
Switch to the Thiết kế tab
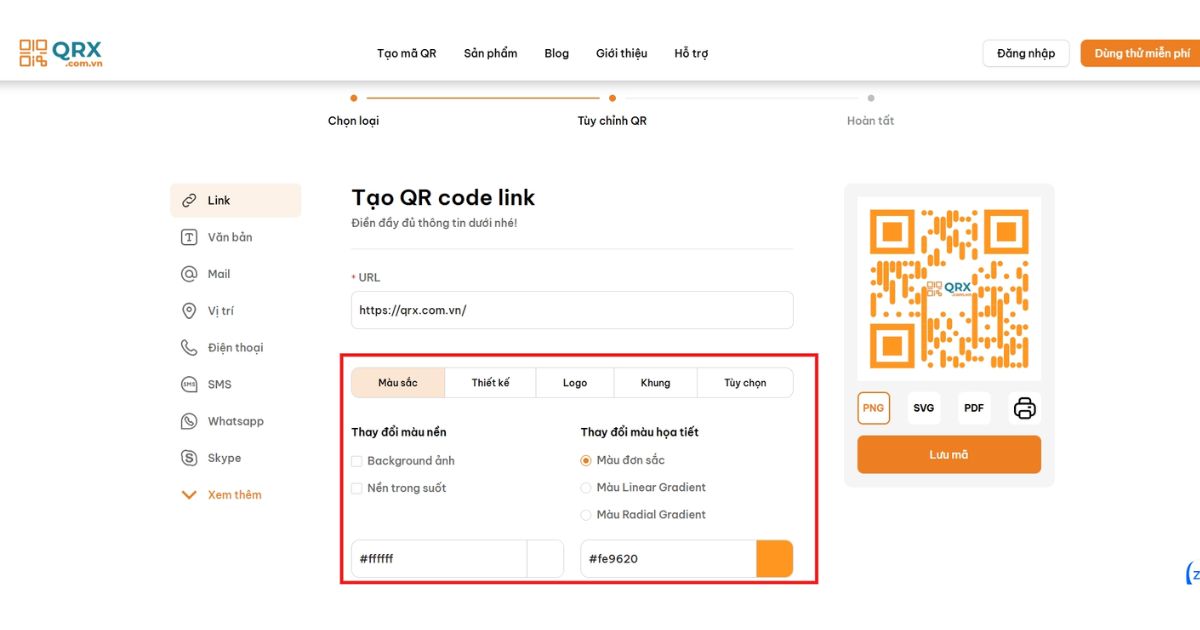pyautogui.click(x=490, y=383)
